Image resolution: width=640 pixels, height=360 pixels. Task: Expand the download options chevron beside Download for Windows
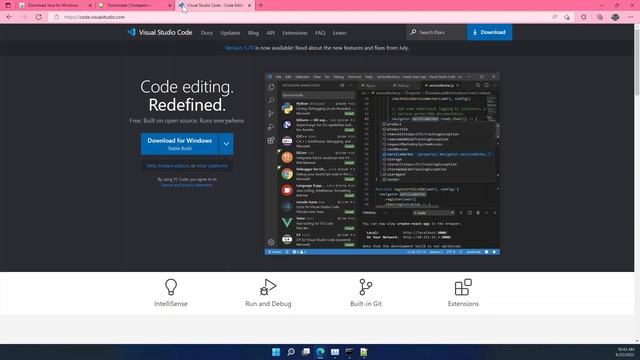[226, 144]
